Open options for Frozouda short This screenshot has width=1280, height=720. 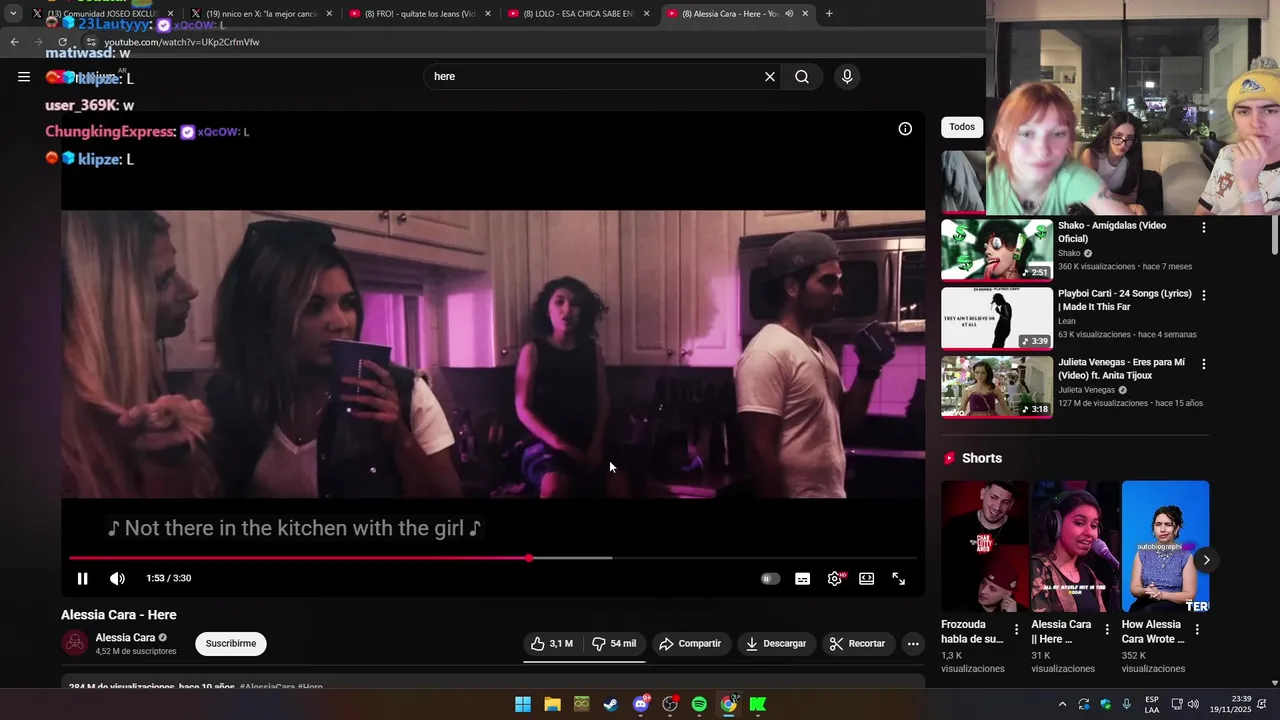tap(1017, 629)
